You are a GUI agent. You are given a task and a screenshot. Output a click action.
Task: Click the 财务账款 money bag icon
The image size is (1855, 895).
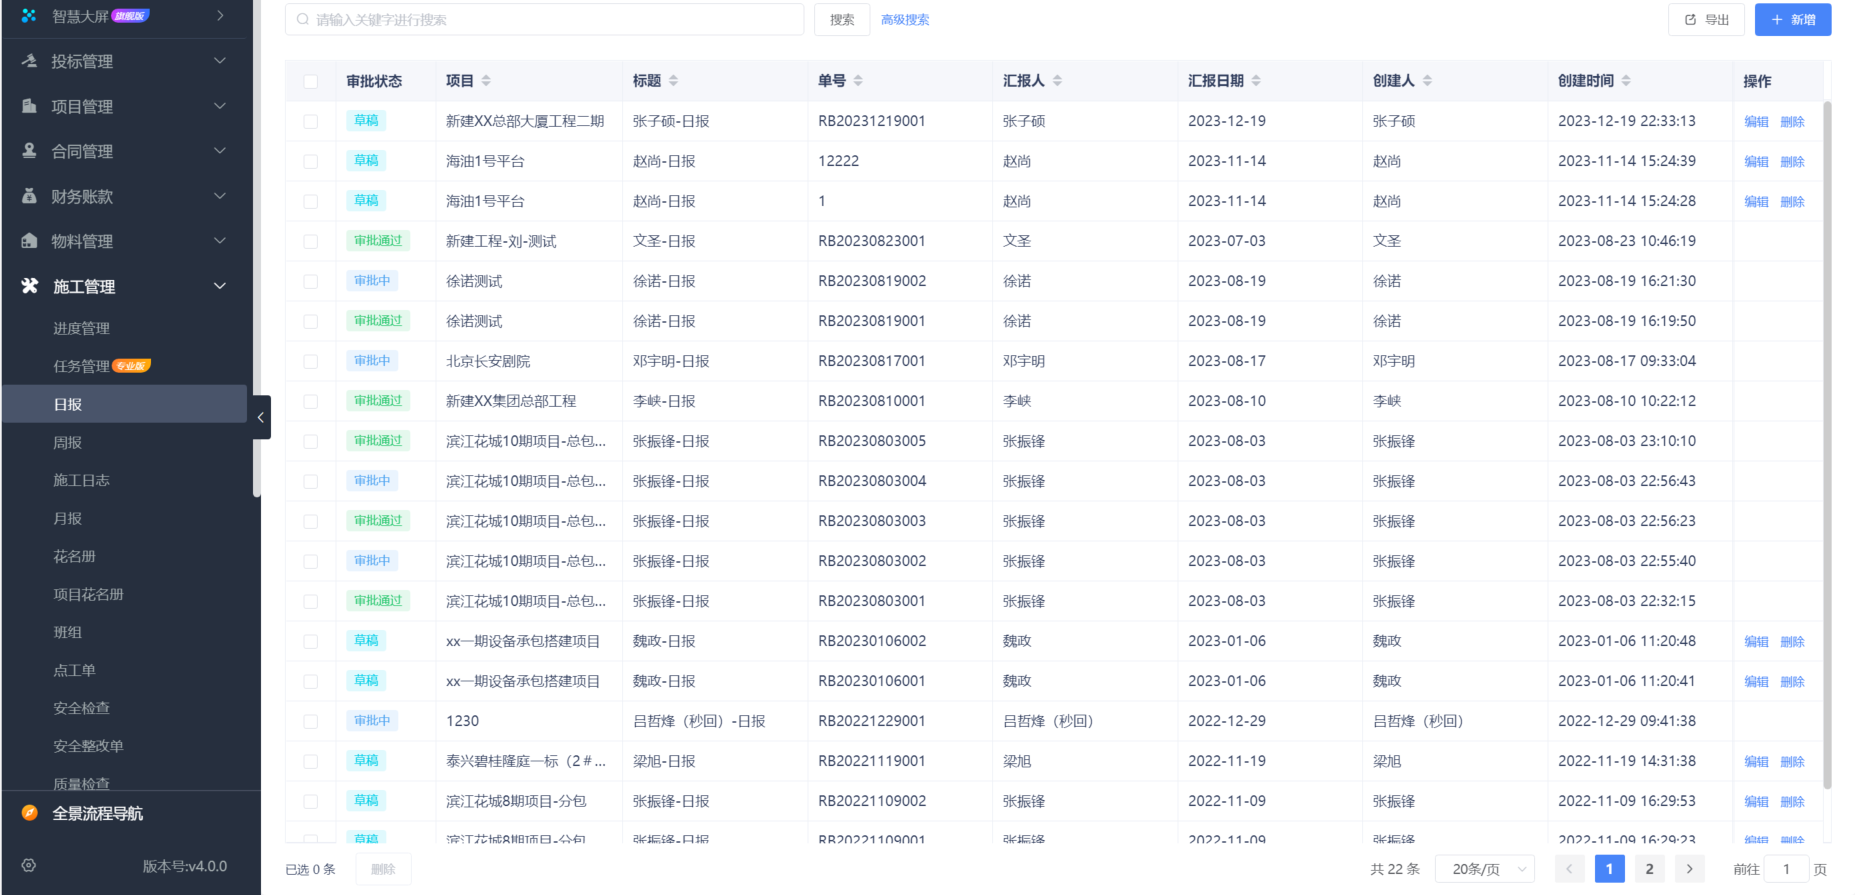pyautogui.click(x=29, y=196)
